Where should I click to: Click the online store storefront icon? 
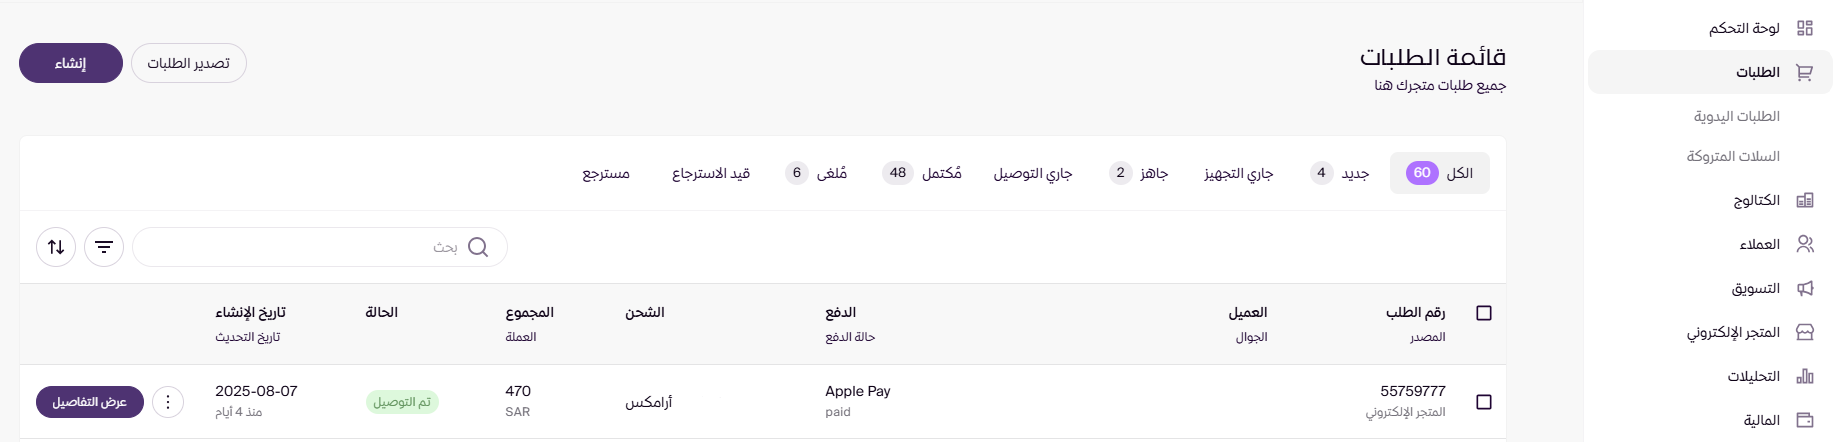tap(1804, 332)
